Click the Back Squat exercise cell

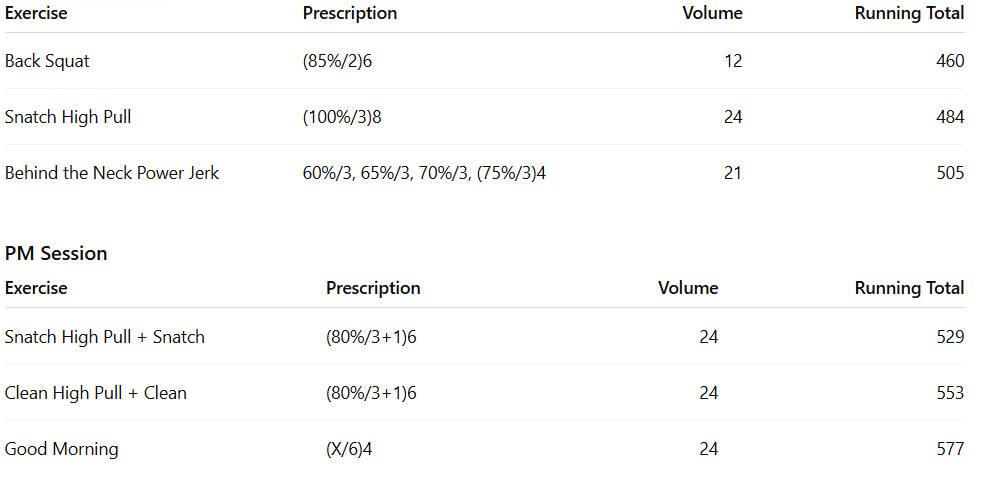click(x=47, y=61)
